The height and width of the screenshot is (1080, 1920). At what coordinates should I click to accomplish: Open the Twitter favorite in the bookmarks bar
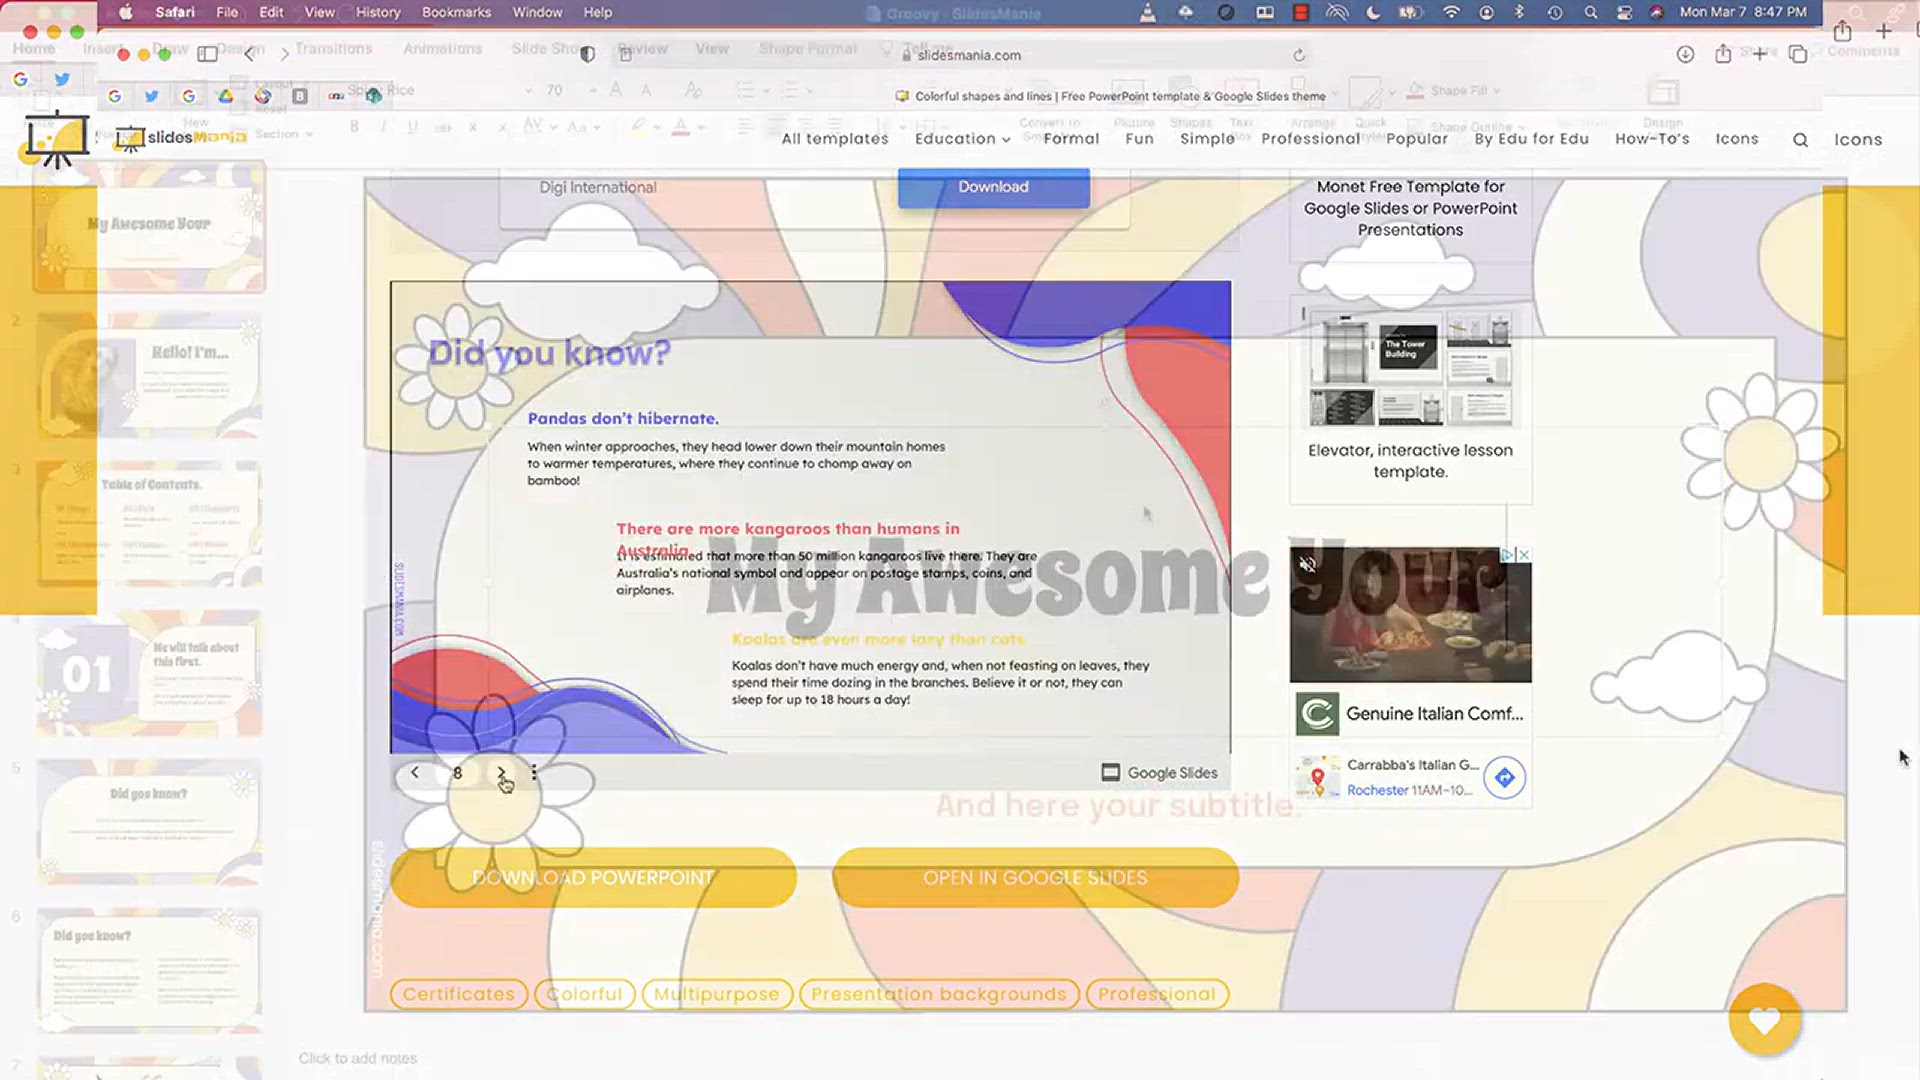[x=151, y=96]
